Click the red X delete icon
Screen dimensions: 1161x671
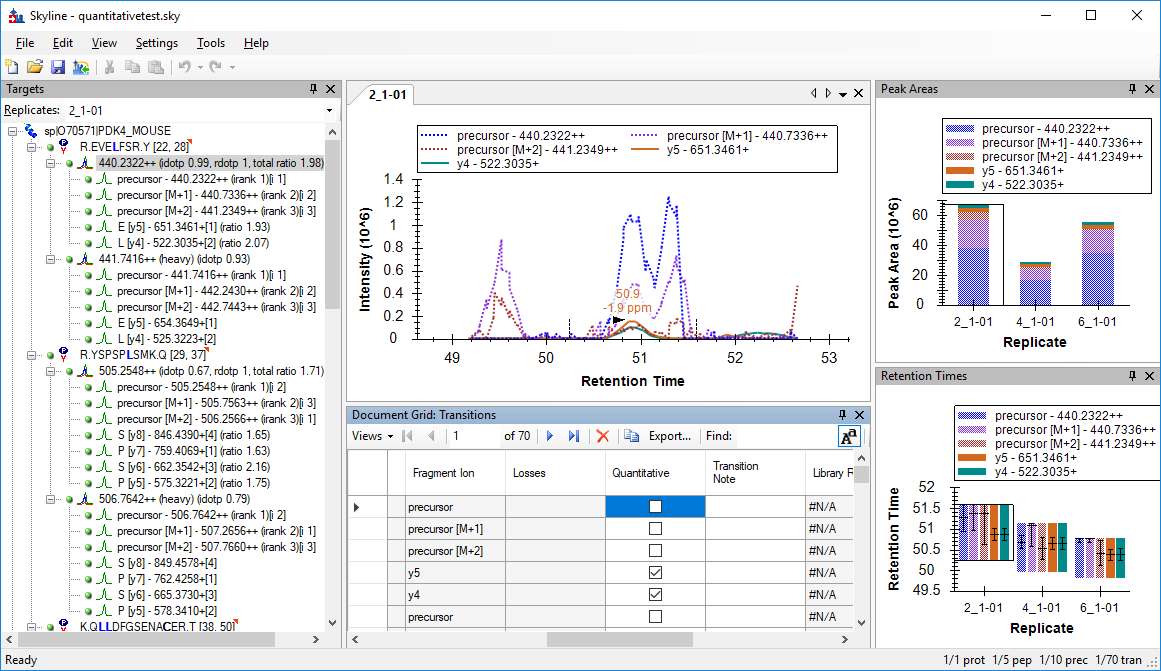pyautogui.click(x=602, y=436)
